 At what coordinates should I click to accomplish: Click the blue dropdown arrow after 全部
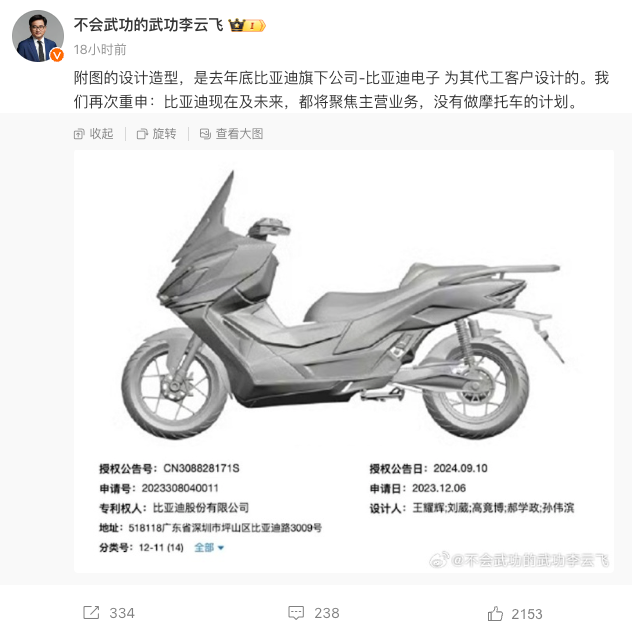point(221,548)
